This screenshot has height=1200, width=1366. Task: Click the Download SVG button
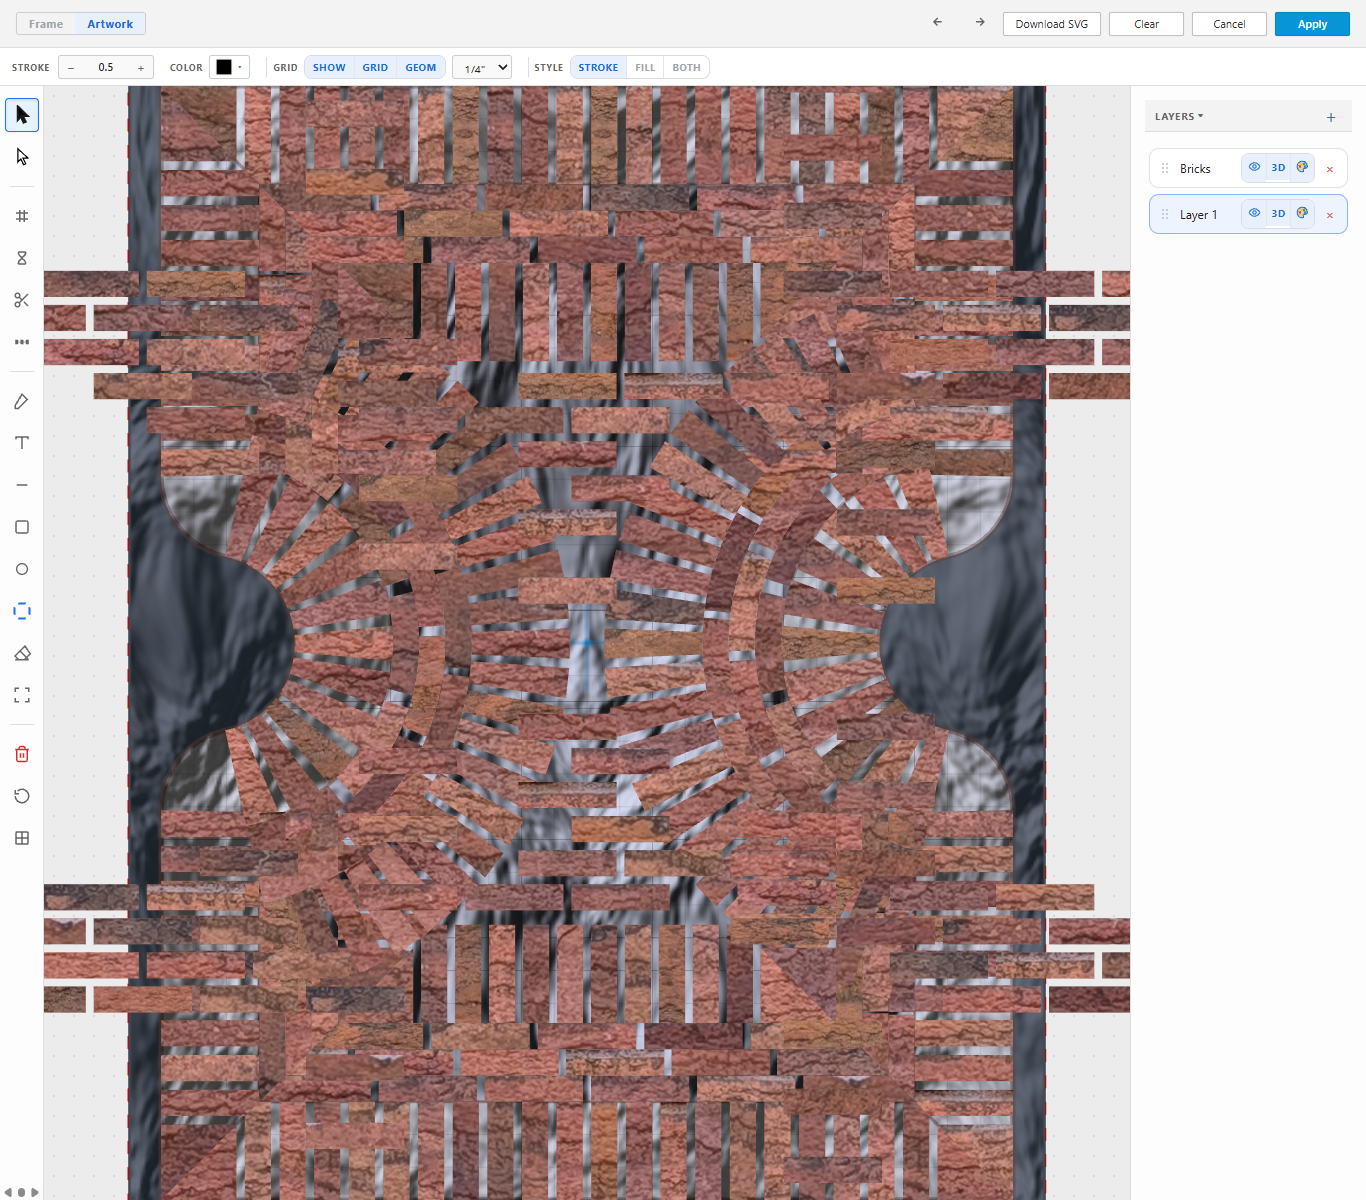point(1052,24)
